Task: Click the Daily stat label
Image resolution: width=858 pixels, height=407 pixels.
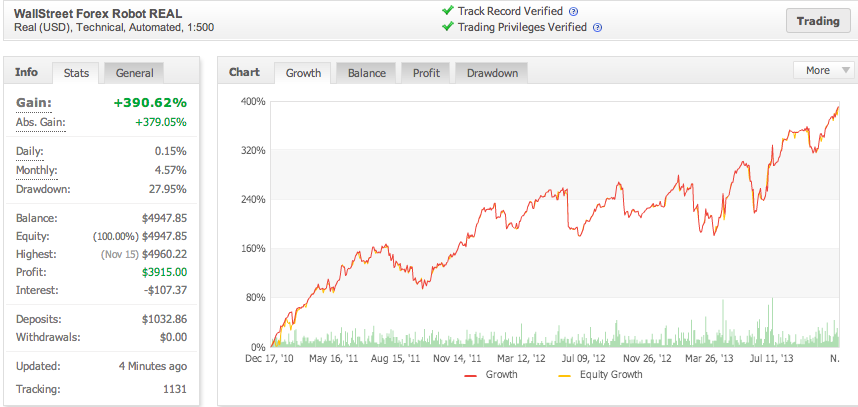Action: pos(30,152)
